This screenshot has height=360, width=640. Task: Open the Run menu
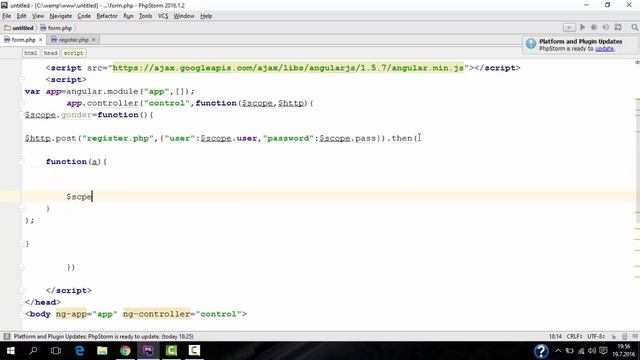click(128, 16)
